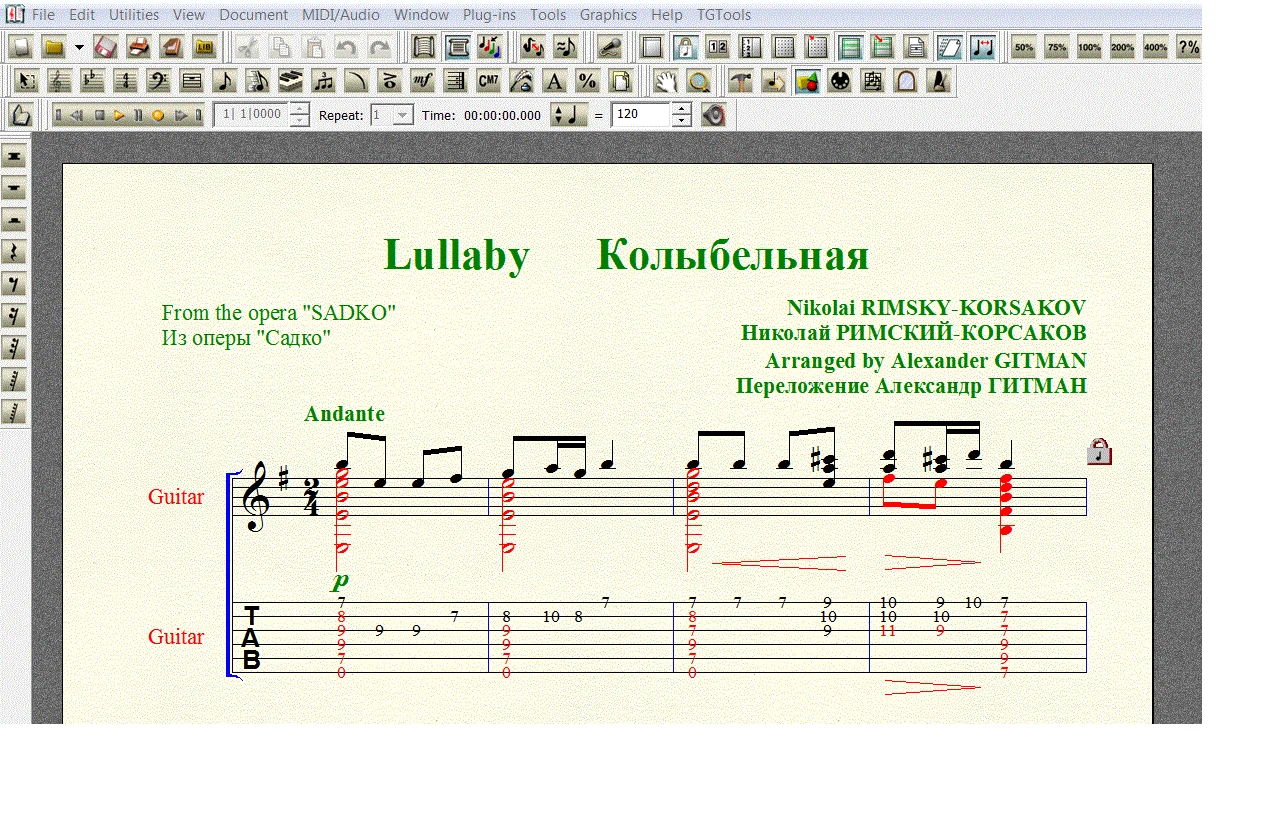The image size is (1274, 817).
Task: Select the mf Expression tool
Action: 422,82
